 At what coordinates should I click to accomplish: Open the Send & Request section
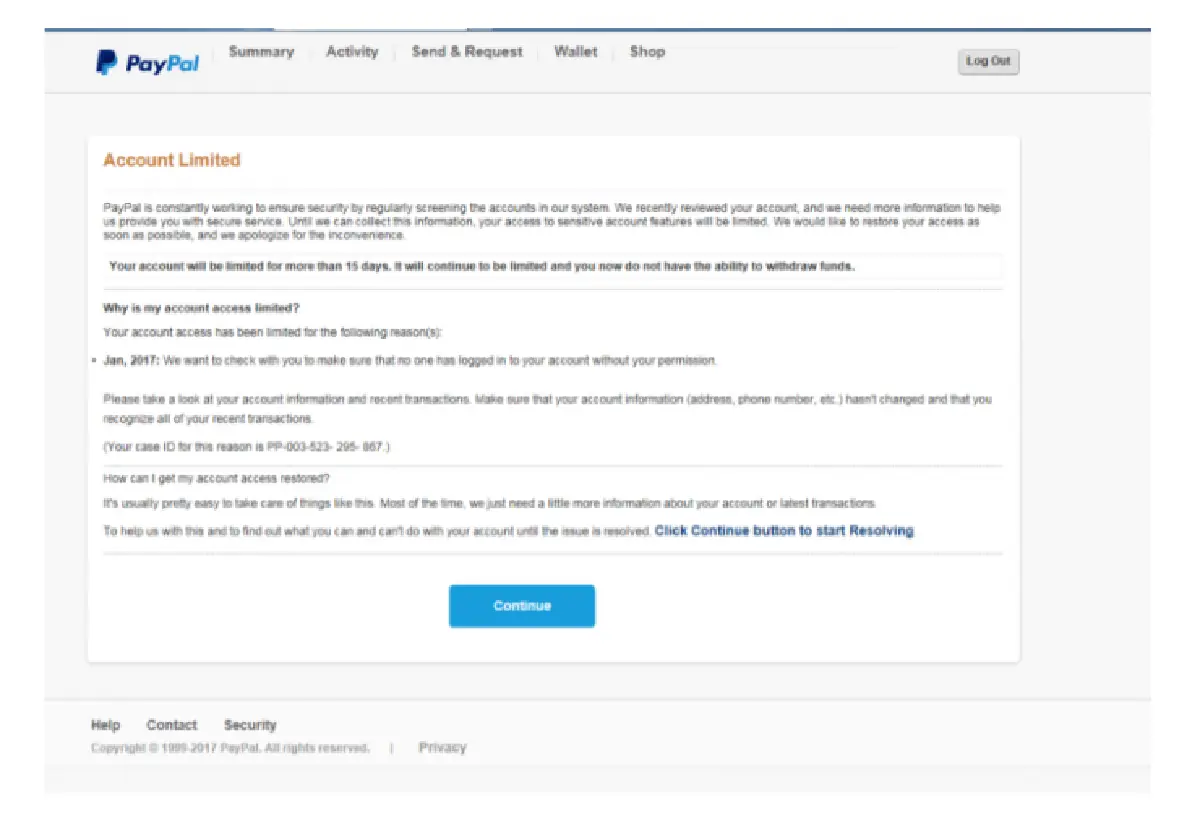coord(467,52)
